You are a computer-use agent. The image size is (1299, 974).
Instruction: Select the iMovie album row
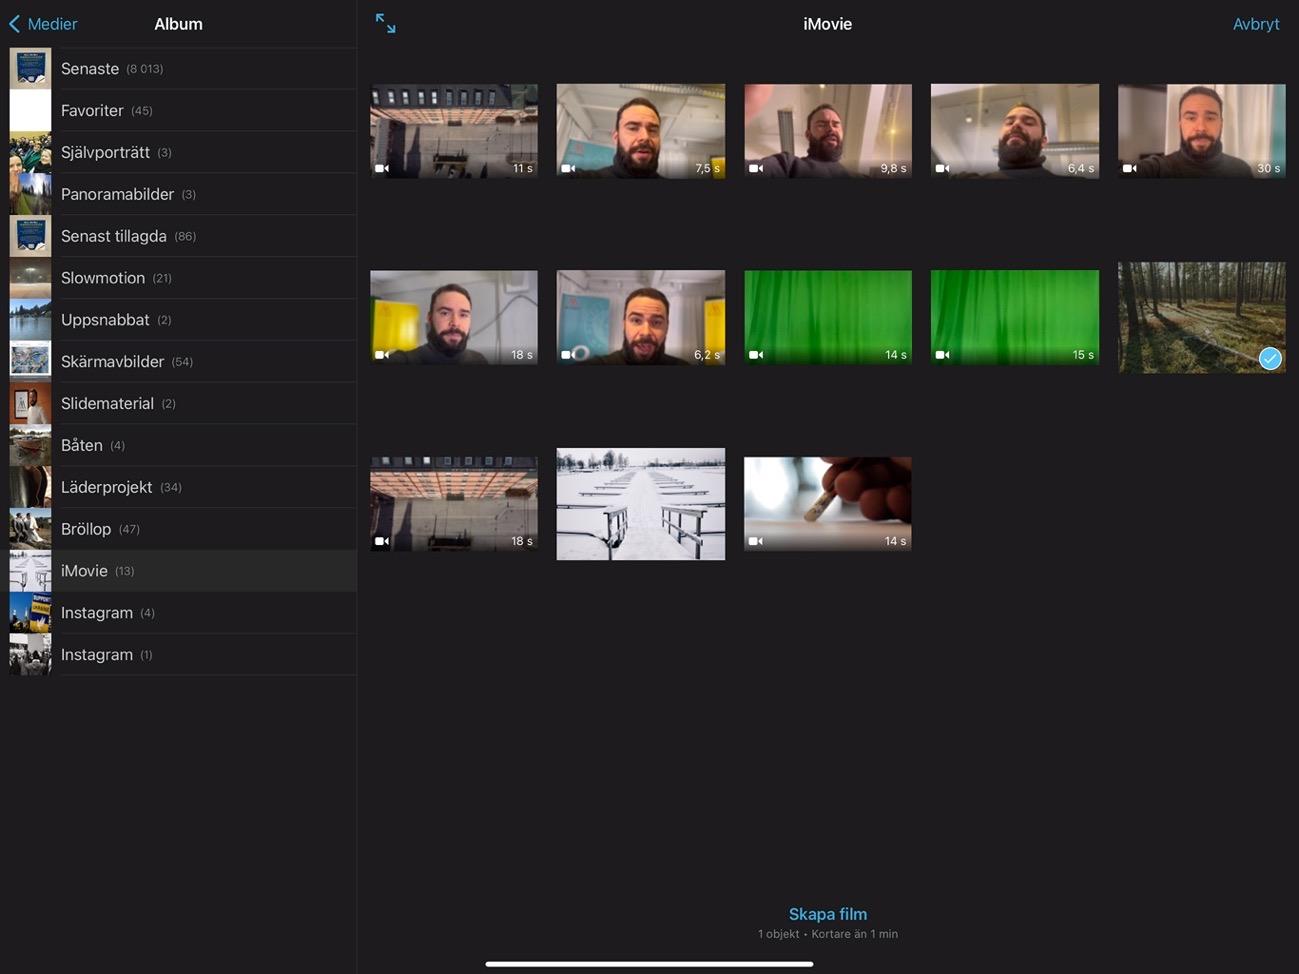[178, 571]
